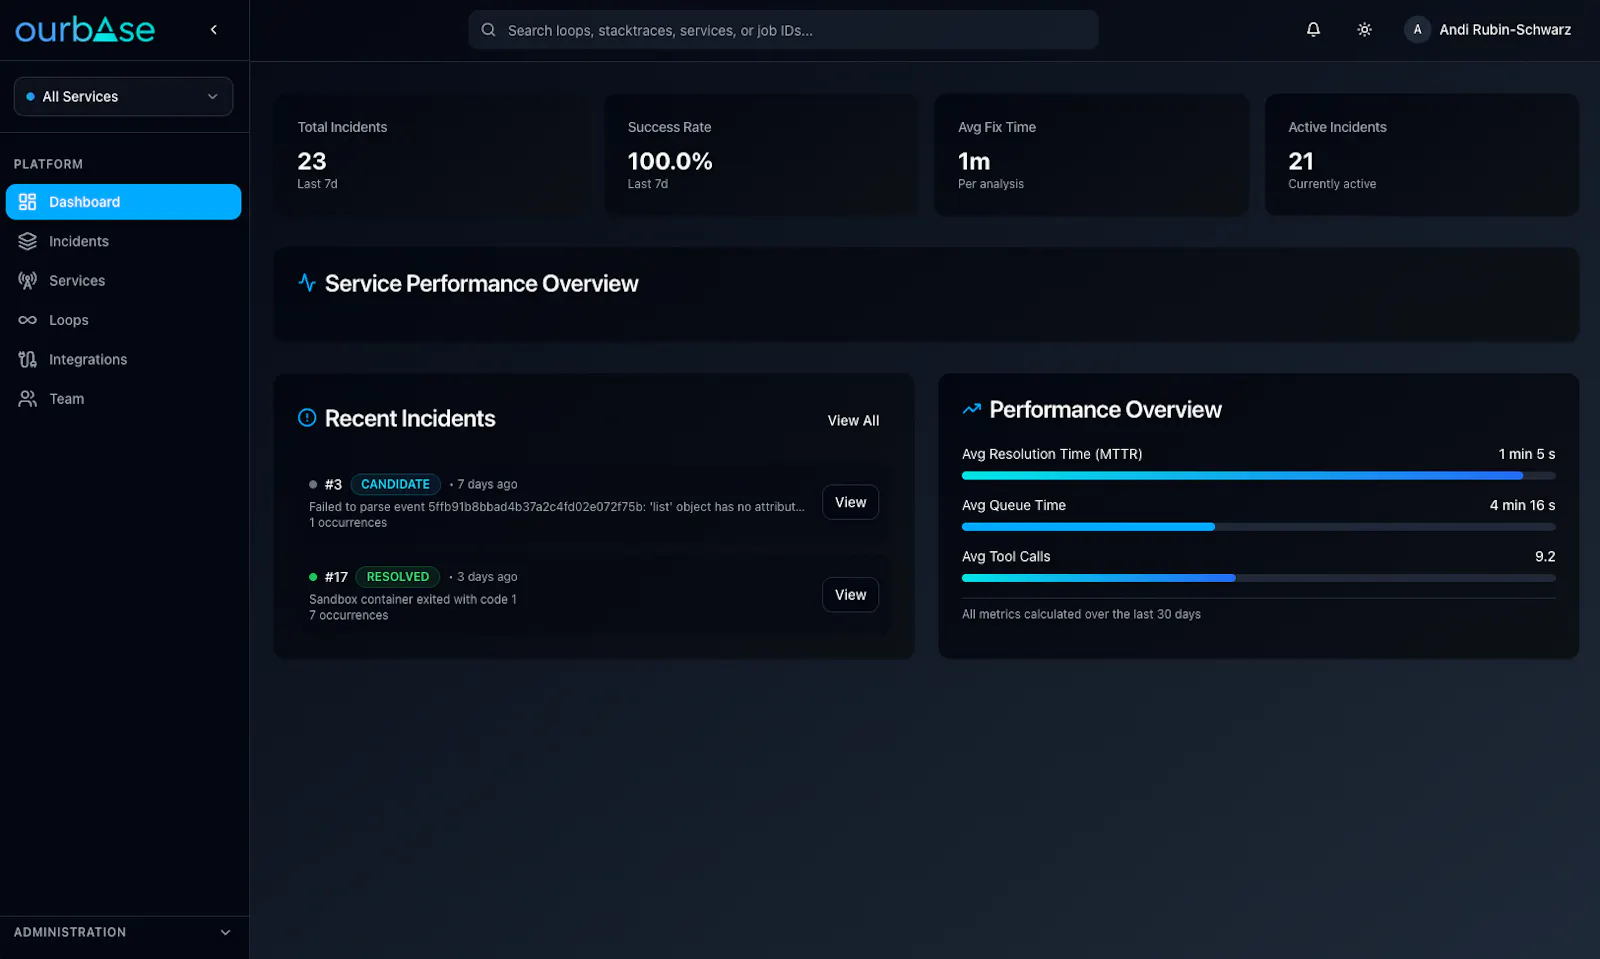Click the Failed to parse event description
The image size is (1600, 959).
click(x=556, y=507)
